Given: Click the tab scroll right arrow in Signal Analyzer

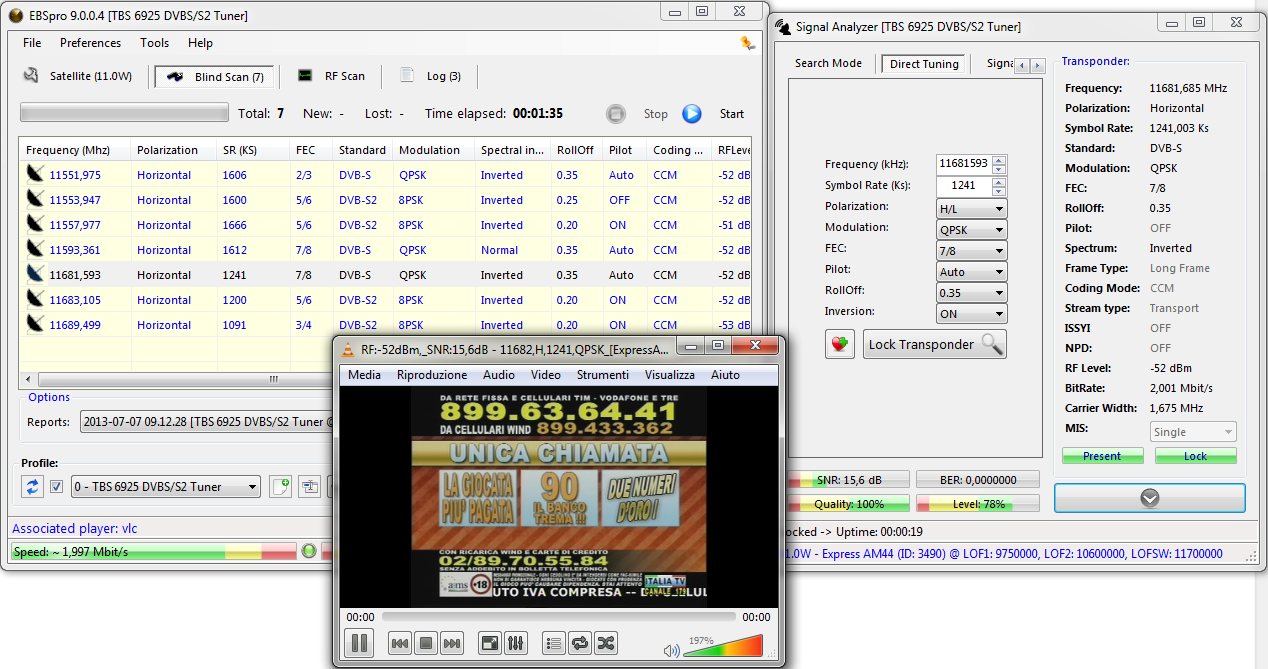Looking at the screenshot, I should coord(1038,65).
